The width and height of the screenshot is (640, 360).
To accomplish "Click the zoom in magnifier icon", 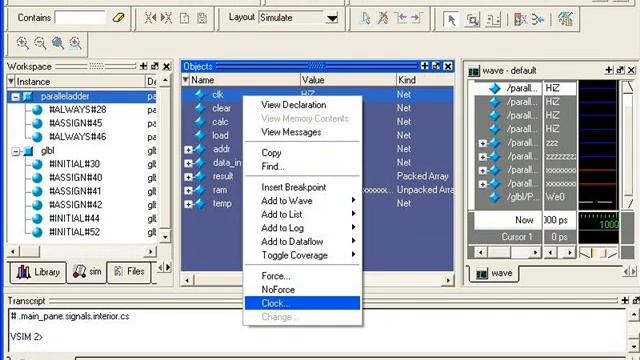I will [x=22, y=43].
